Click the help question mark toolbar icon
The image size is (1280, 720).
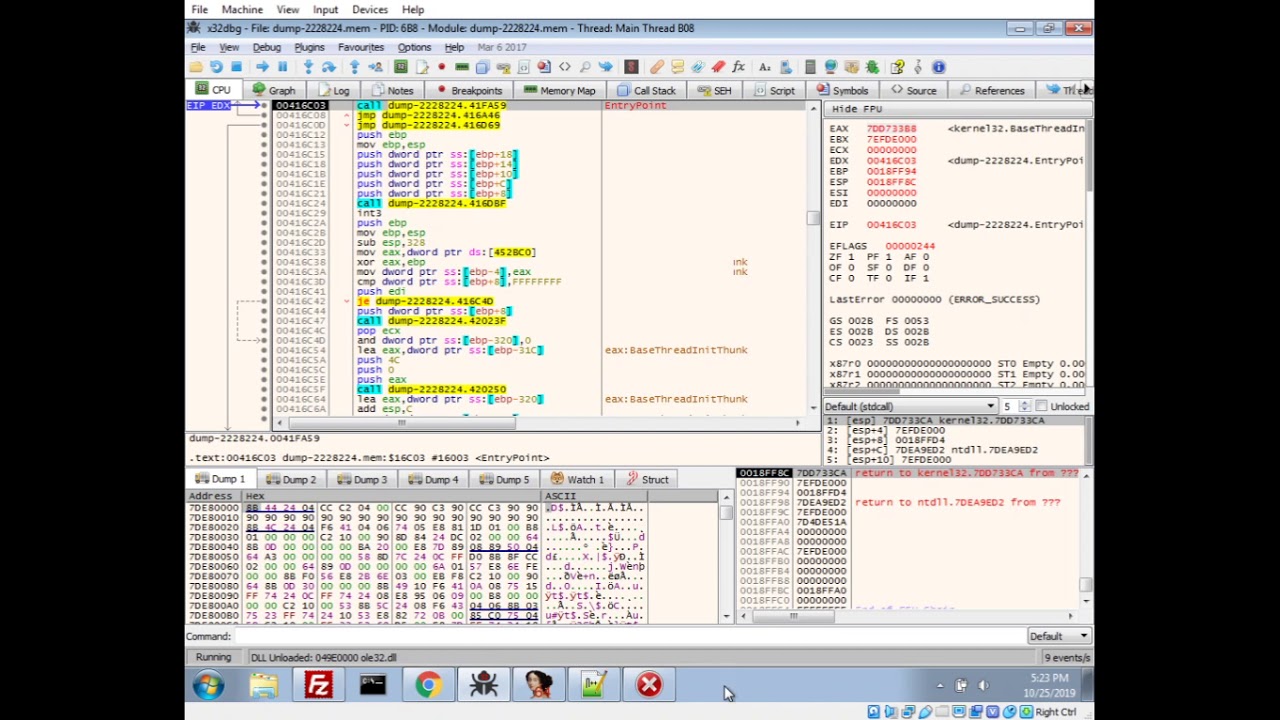[x=898, y=67]
